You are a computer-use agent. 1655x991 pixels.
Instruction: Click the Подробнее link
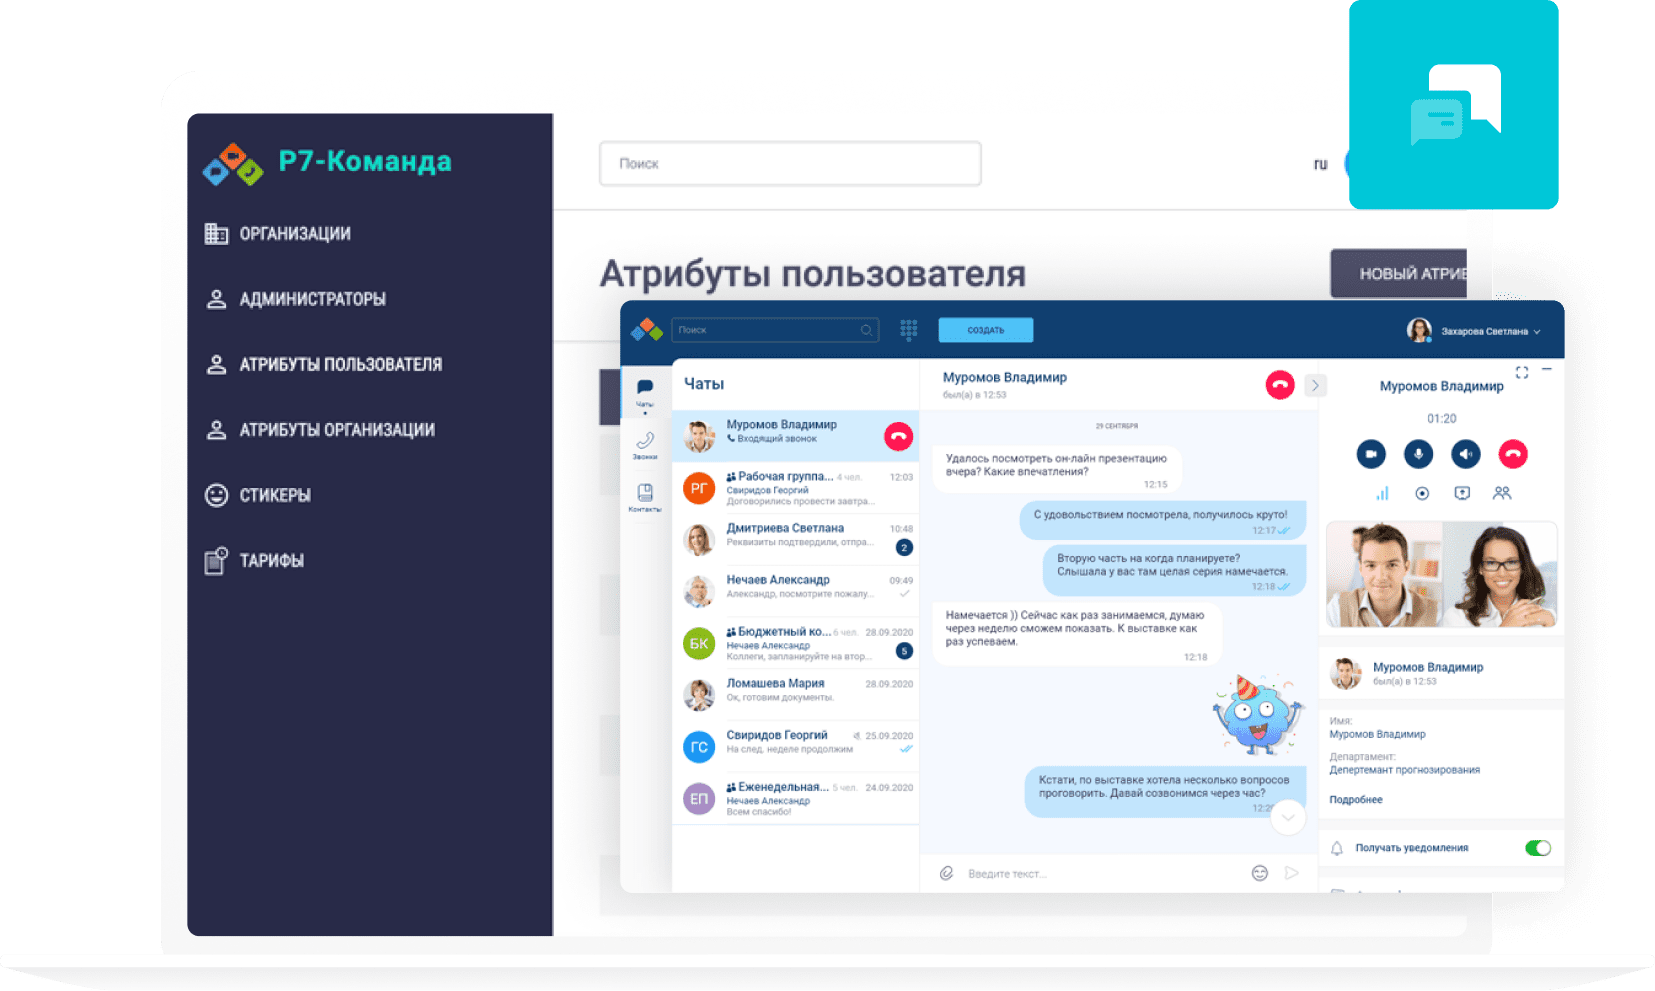tap(1355, 800)
